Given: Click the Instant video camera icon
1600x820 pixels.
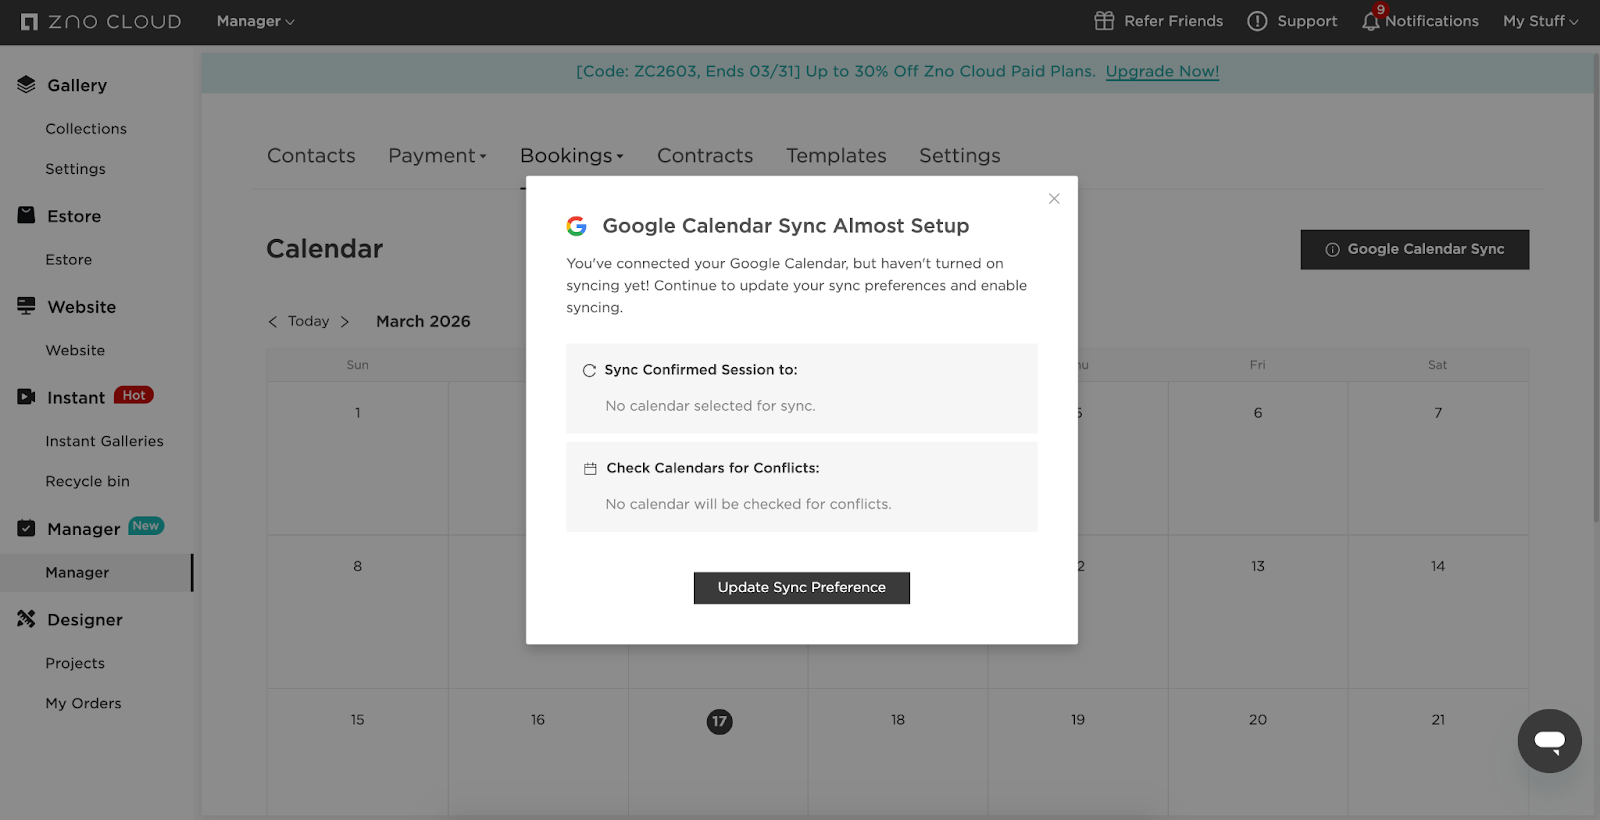Looking at the screenshot, I should coord(26,397).
